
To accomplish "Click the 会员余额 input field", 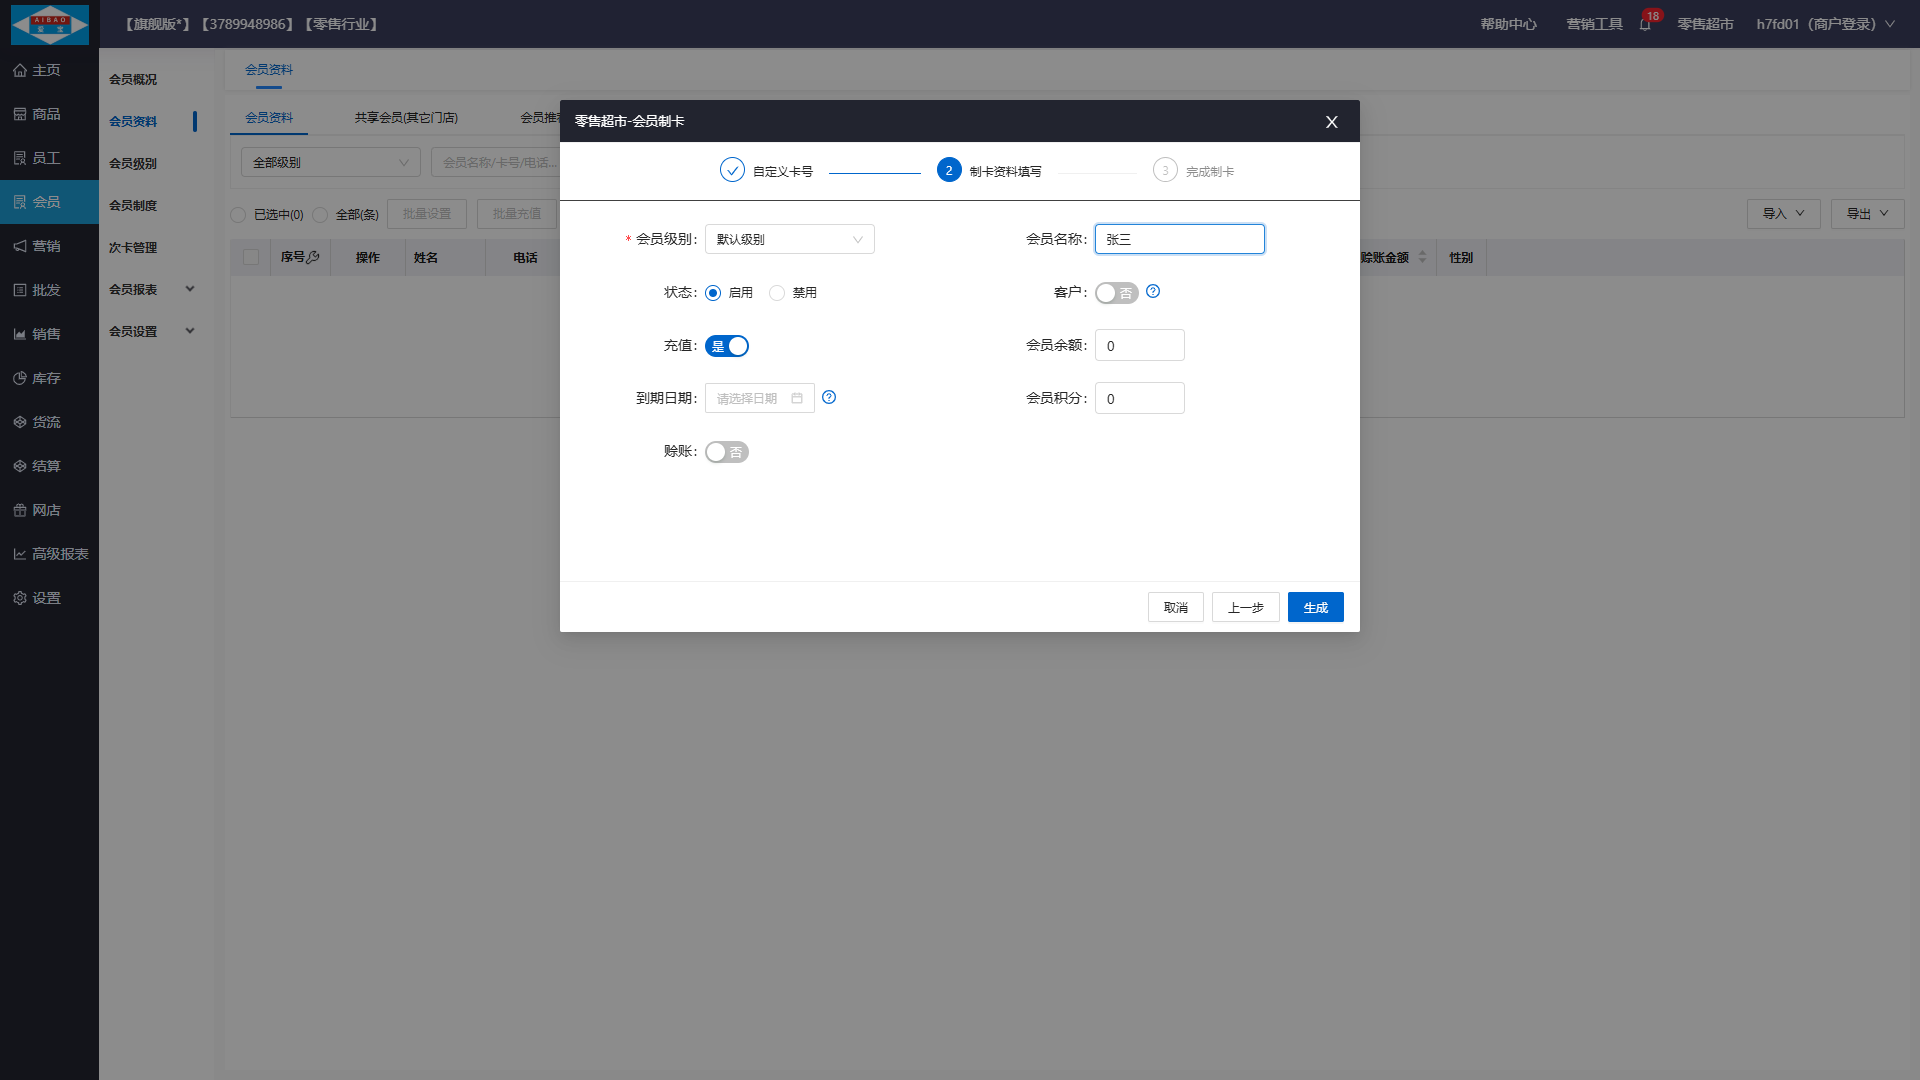I will click(1139, 345).
